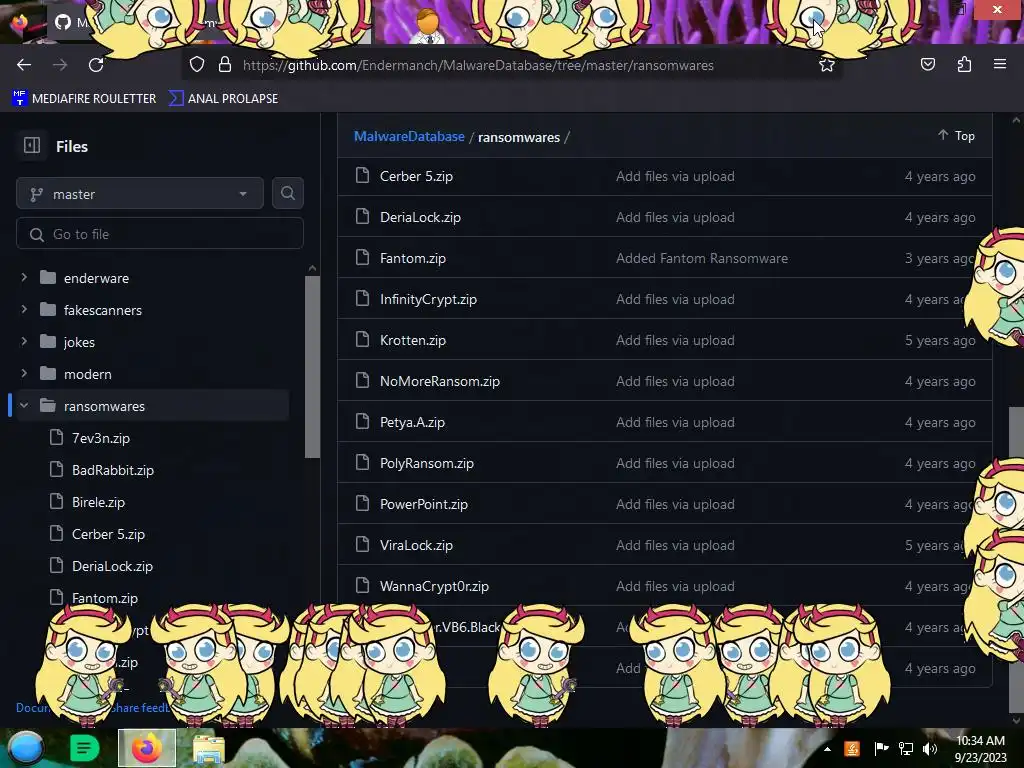
Task: Click the Action Center flag tray icon
Action: pos(881,749)
